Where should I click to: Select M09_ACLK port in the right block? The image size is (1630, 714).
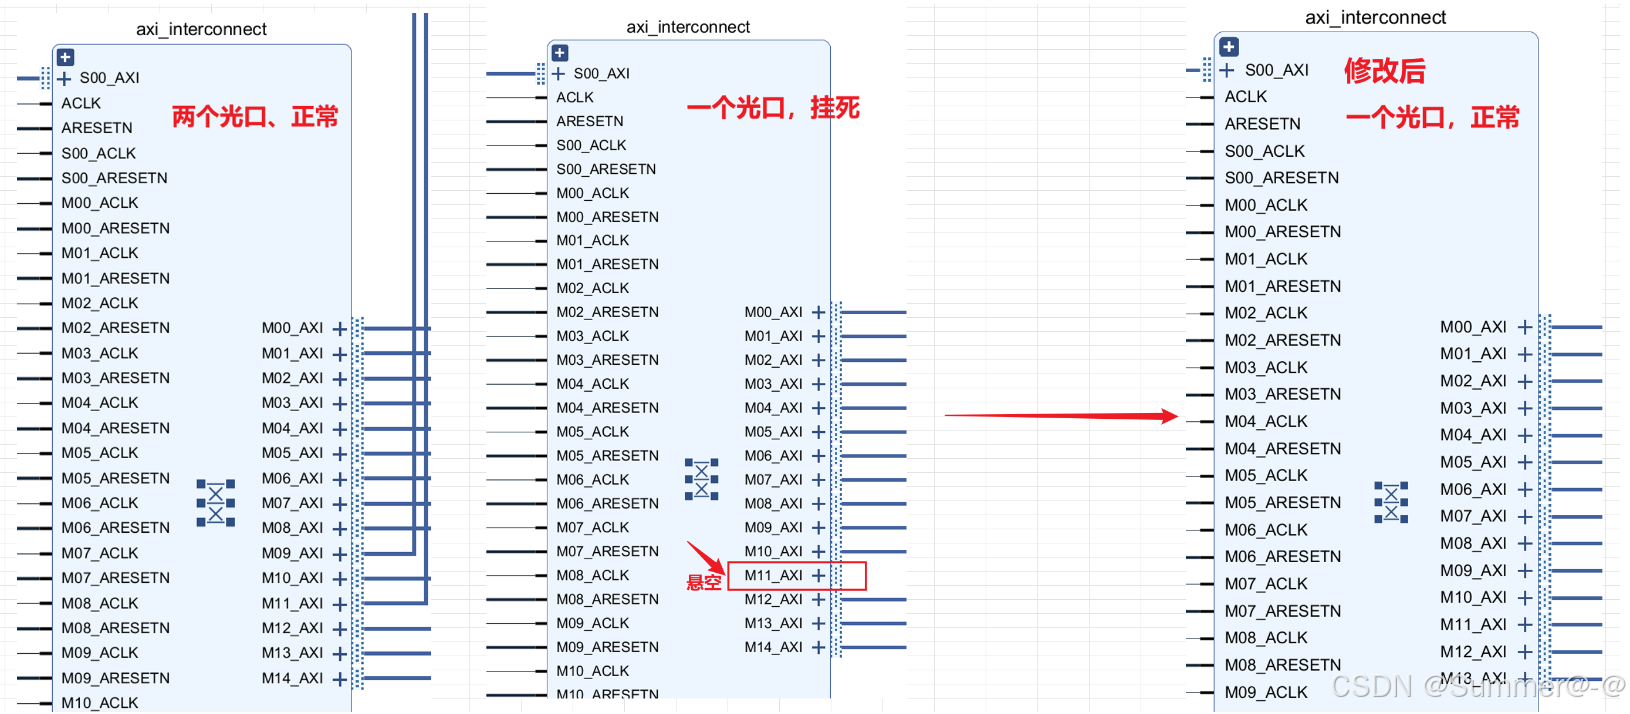coord(1266,692)
